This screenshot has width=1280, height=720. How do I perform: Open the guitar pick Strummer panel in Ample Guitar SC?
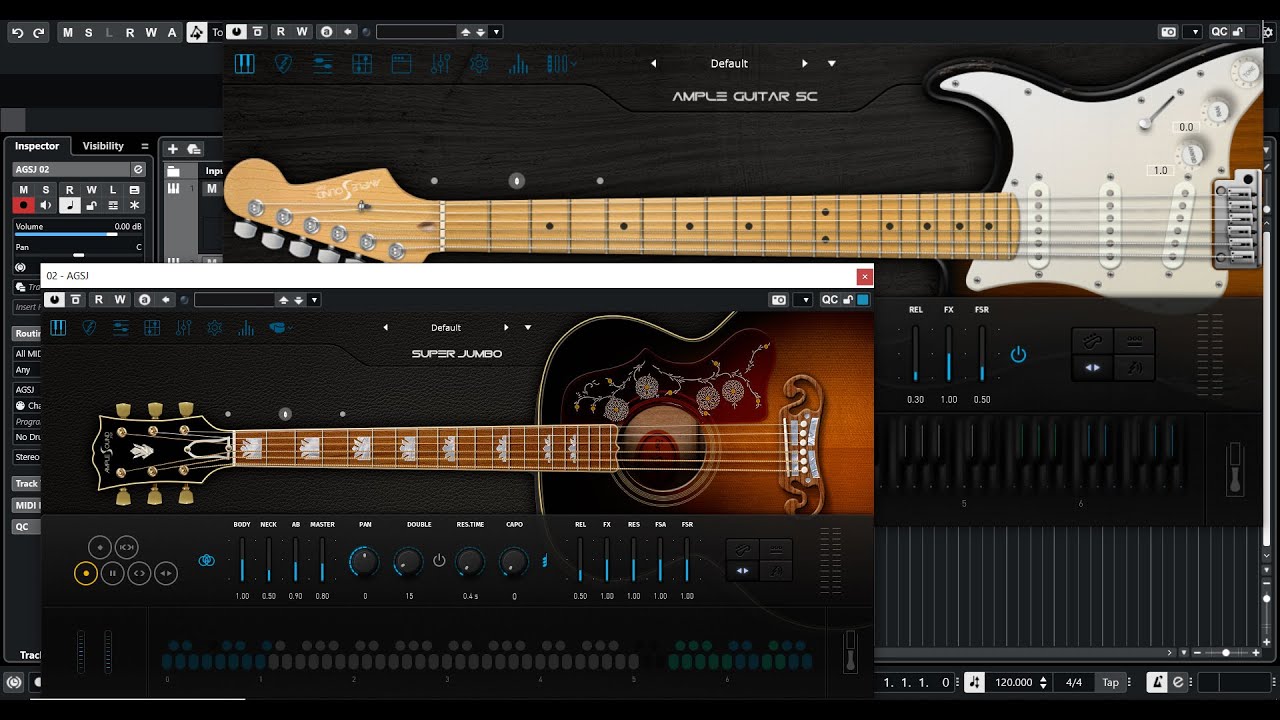[x=284, y=64]
